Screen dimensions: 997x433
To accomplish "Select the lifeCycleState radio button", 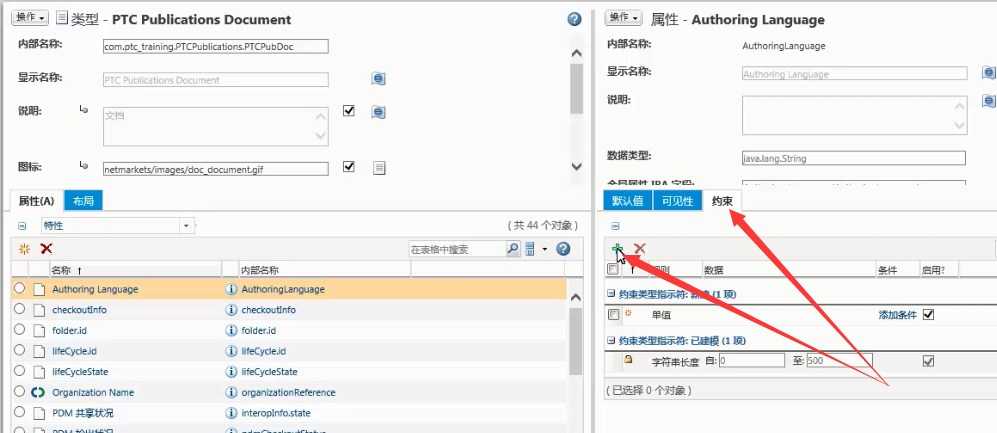I will 19,371.
